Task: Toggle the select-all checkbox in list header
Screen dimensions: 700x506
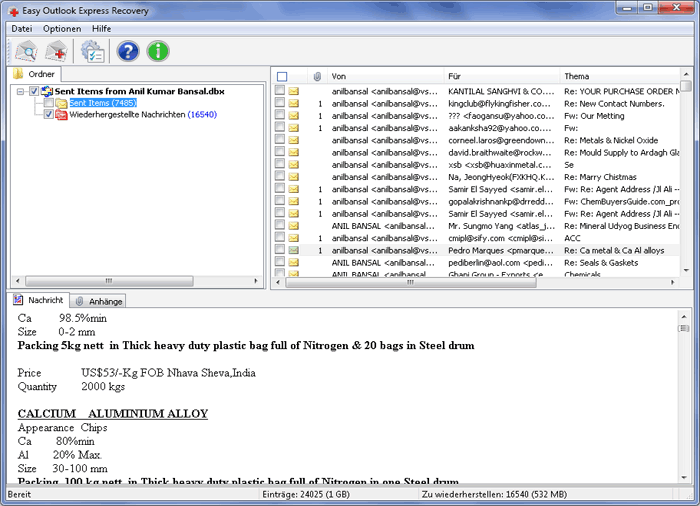Action: [282, 76]
